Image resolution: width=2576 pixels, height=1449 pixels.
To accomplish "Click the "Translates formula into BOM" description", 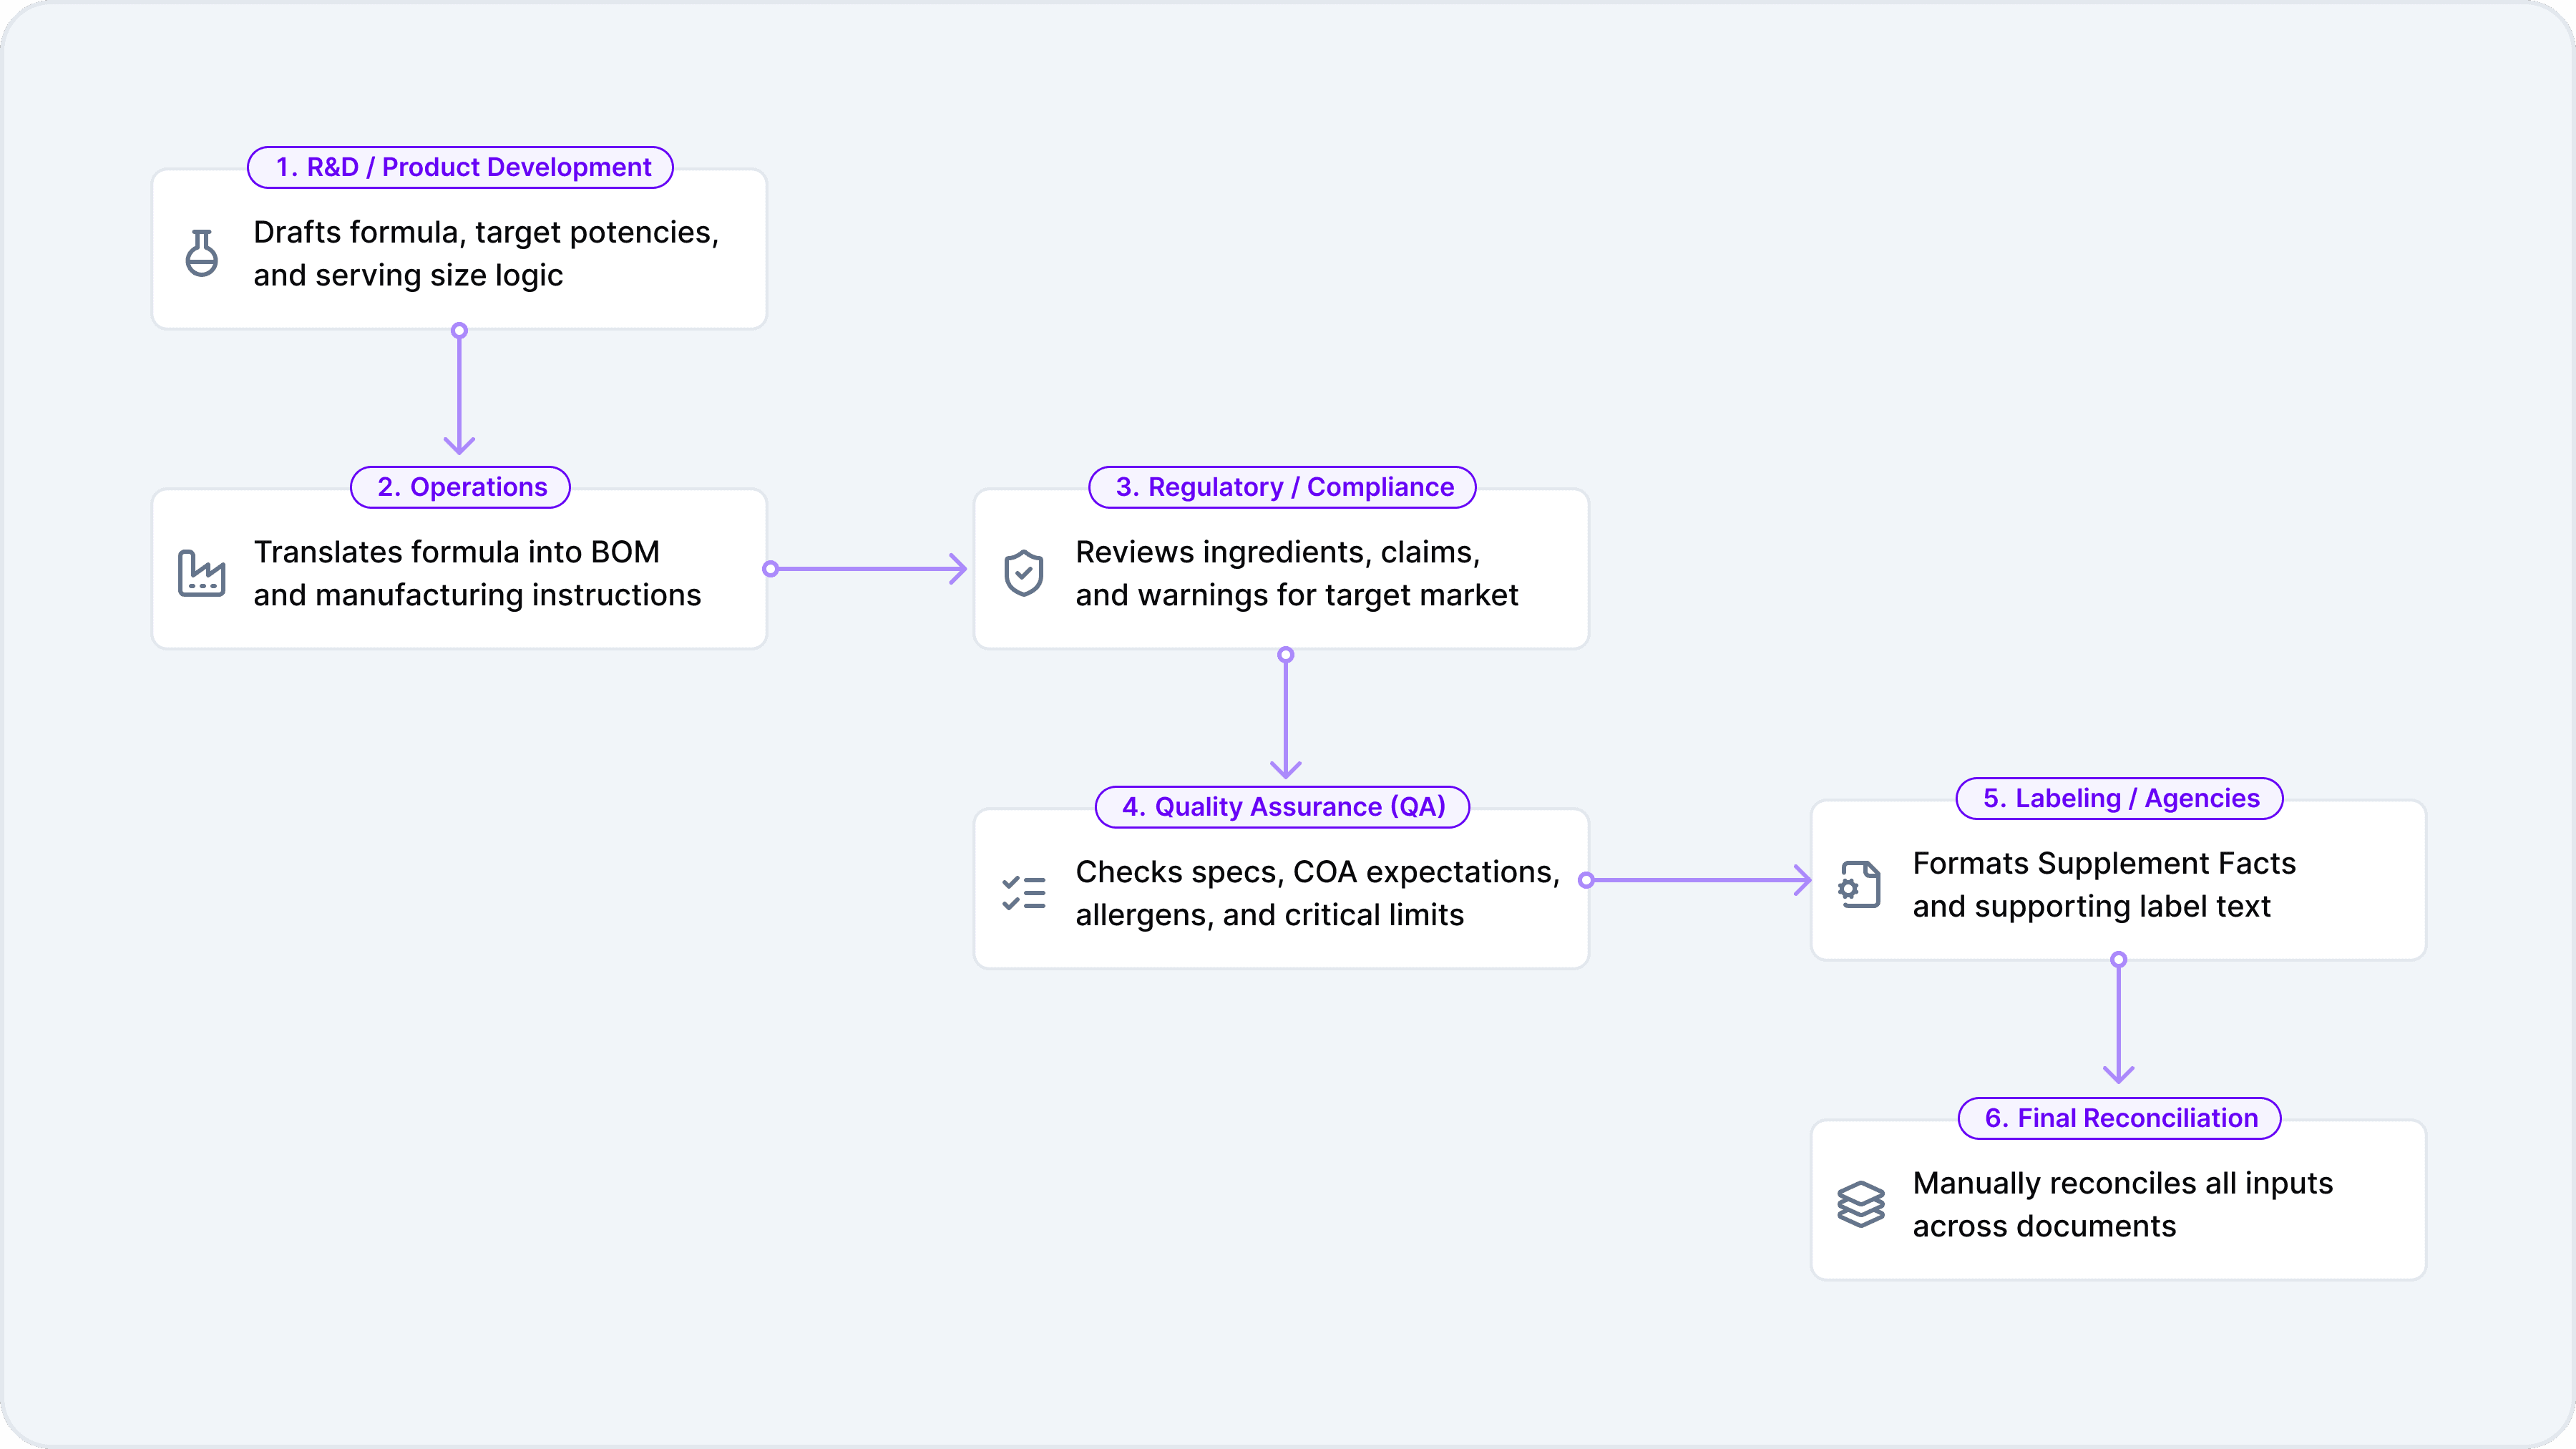I will click(456, 552).
